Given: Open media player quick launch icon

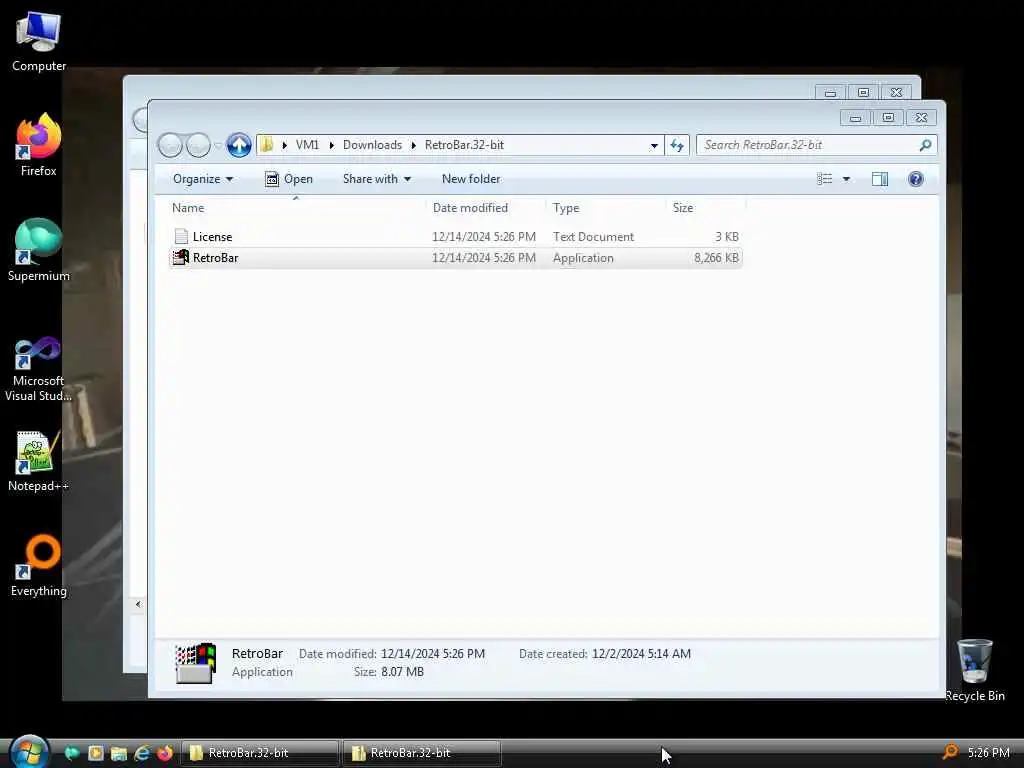Looking at the screenshot, I should pos(95,753).
